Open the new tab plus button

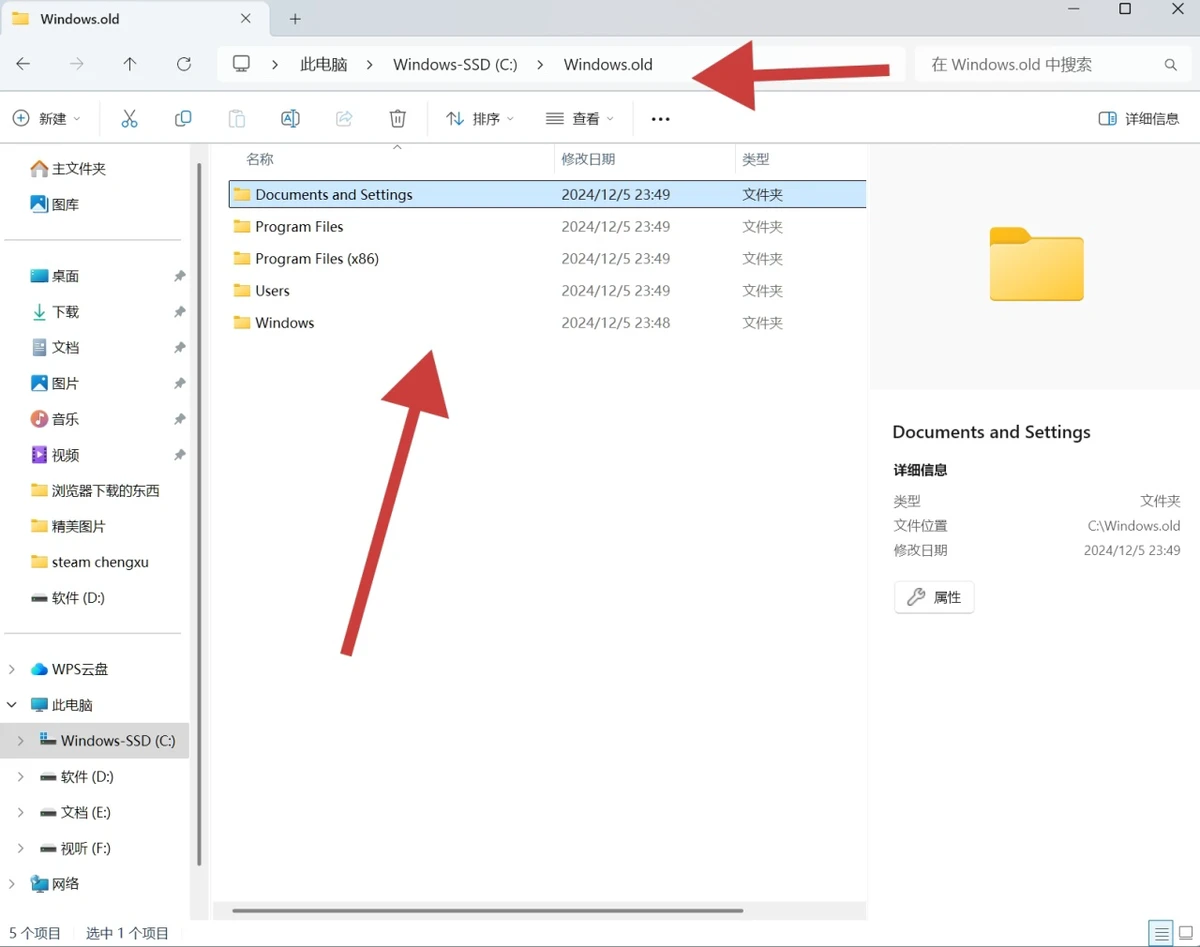click(295, 19)
